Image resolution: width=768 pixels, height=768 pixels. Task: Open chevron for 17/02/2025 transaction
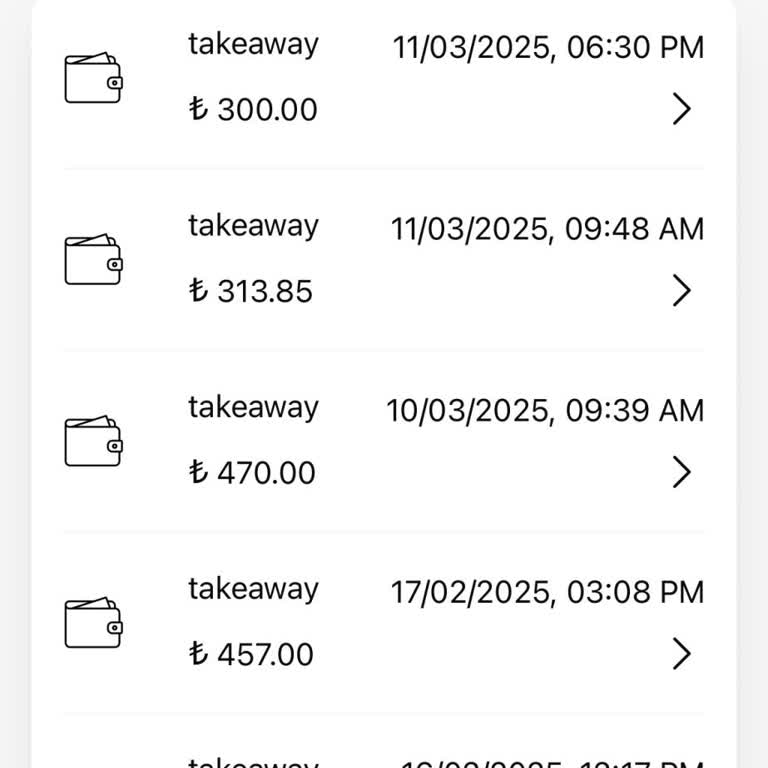[x=681, y=653]
